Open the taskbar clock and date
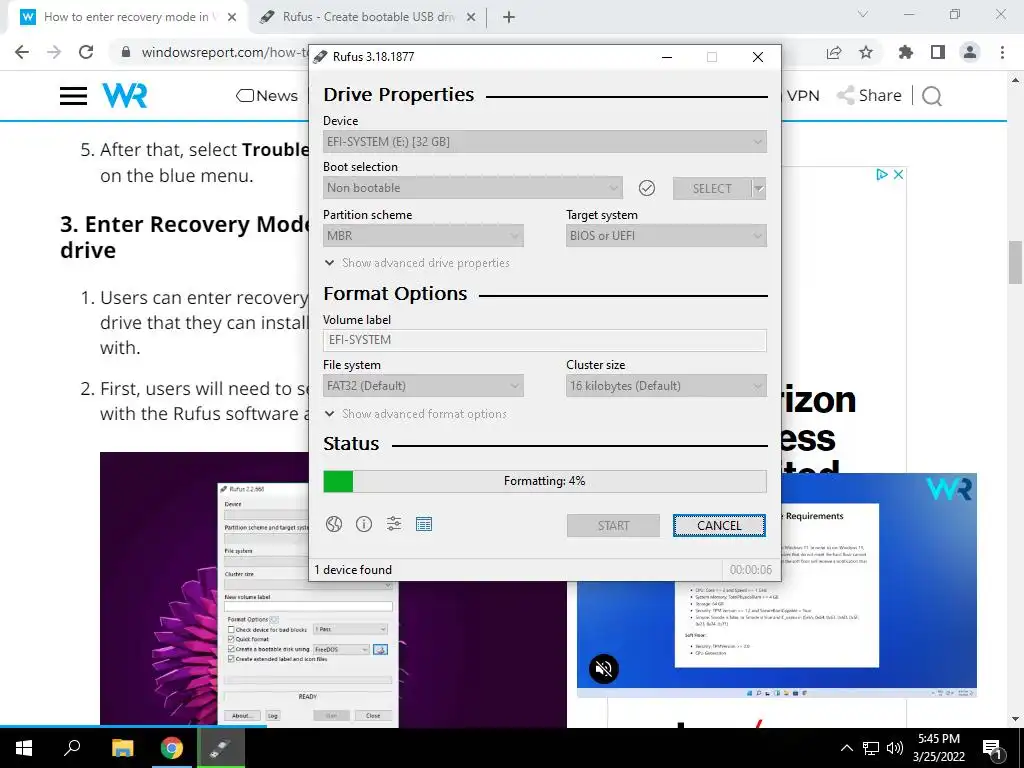 coord(938,748)
